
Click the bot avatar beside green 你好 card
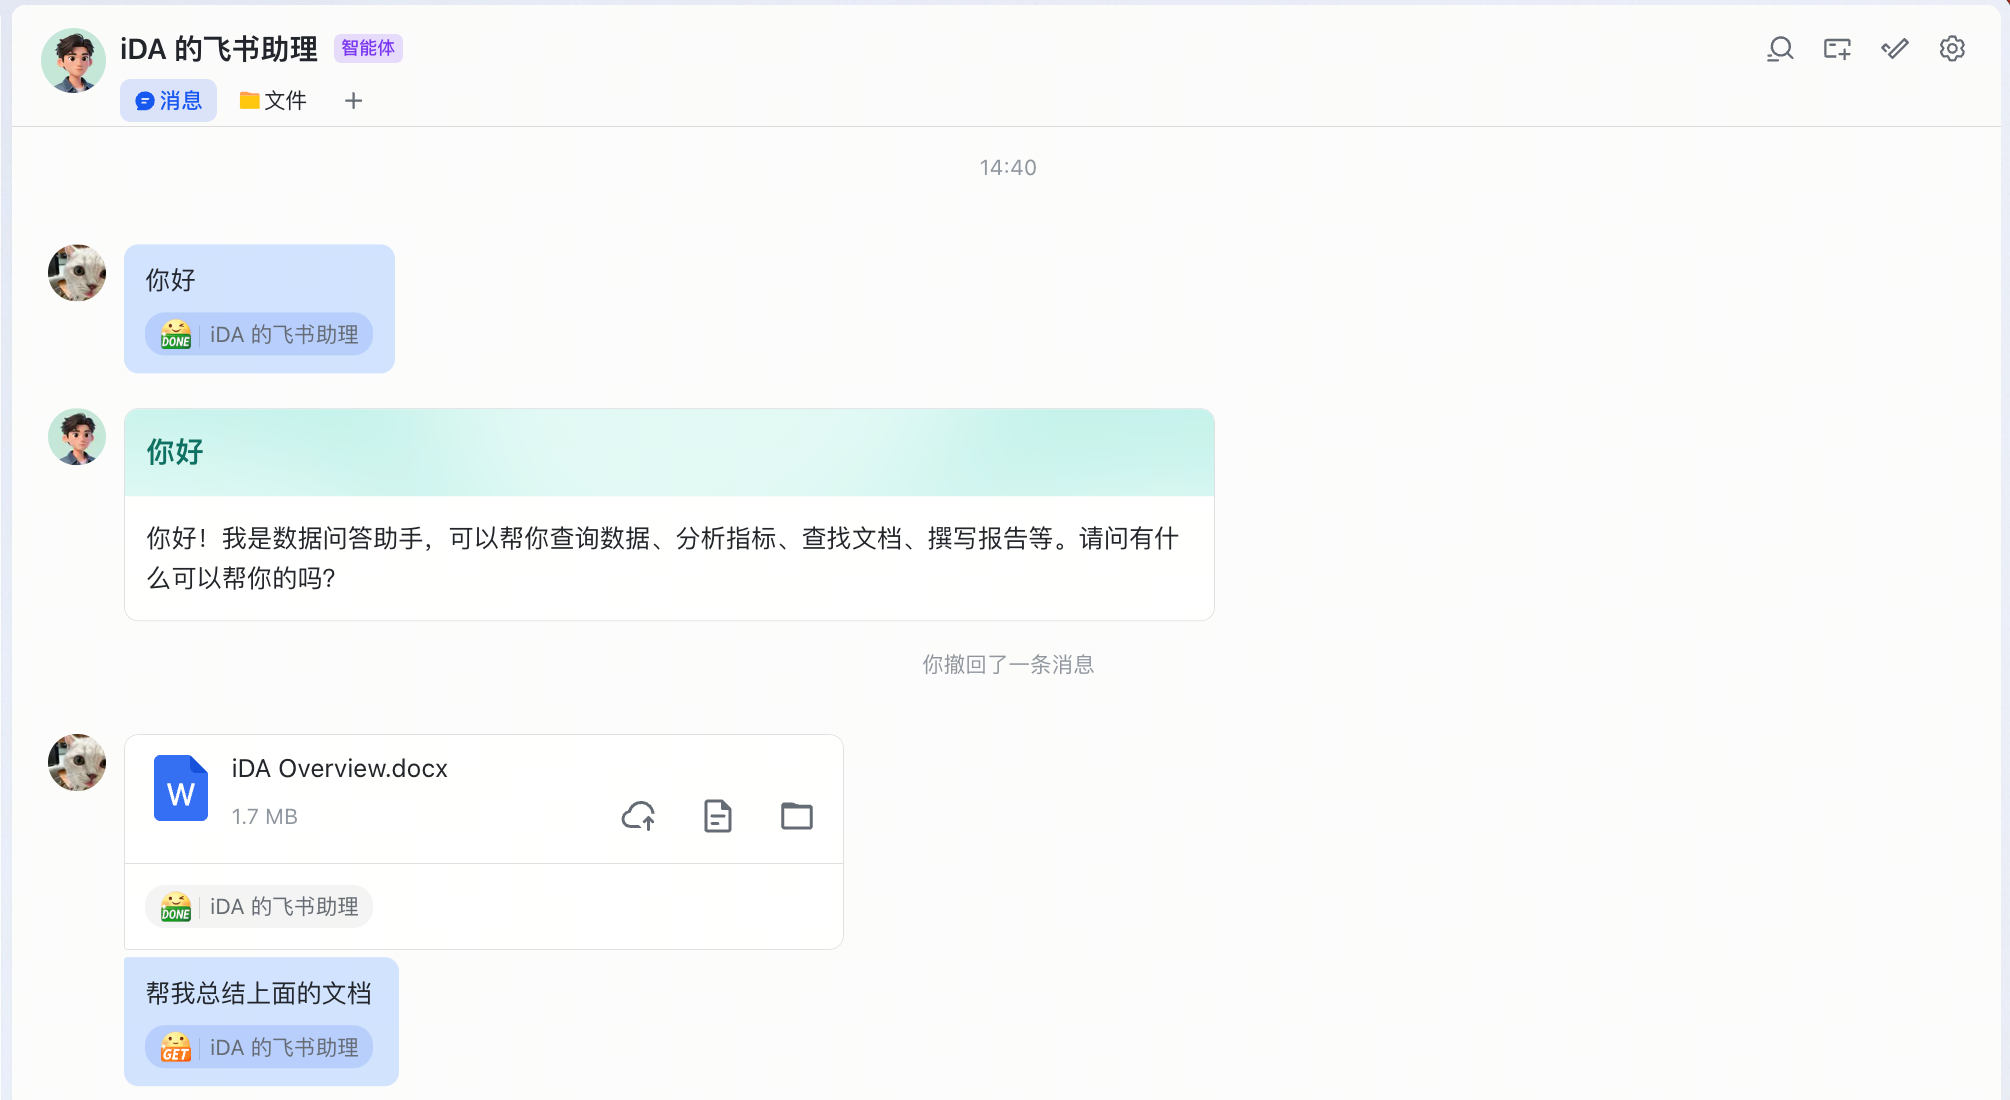tap(77, 437)
